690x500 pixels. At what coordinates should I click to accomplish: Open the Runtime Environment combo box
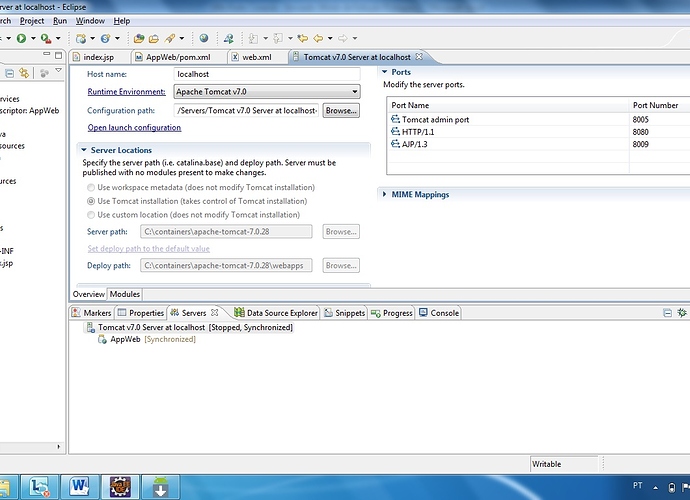267,92
